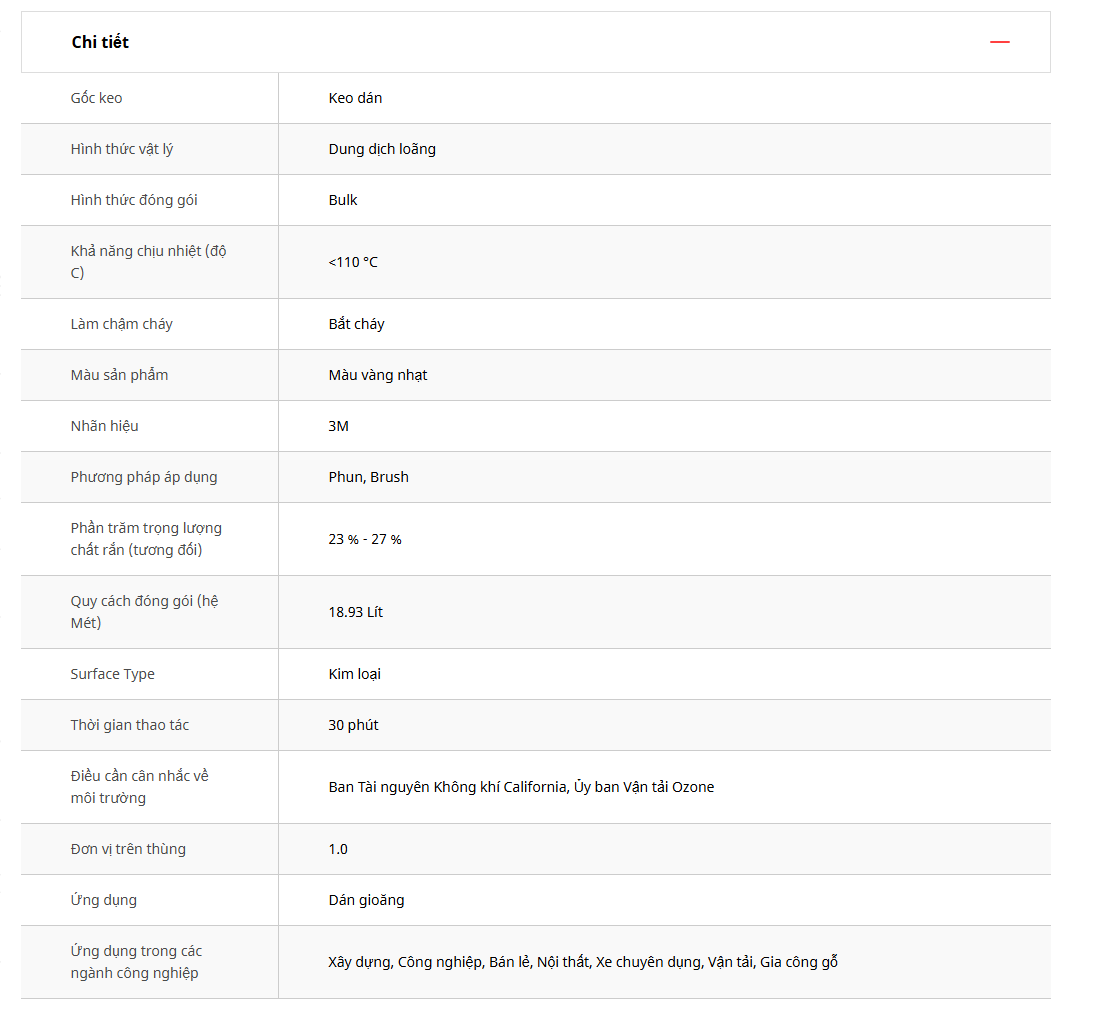Click the 3M brand value

[339, 426]
